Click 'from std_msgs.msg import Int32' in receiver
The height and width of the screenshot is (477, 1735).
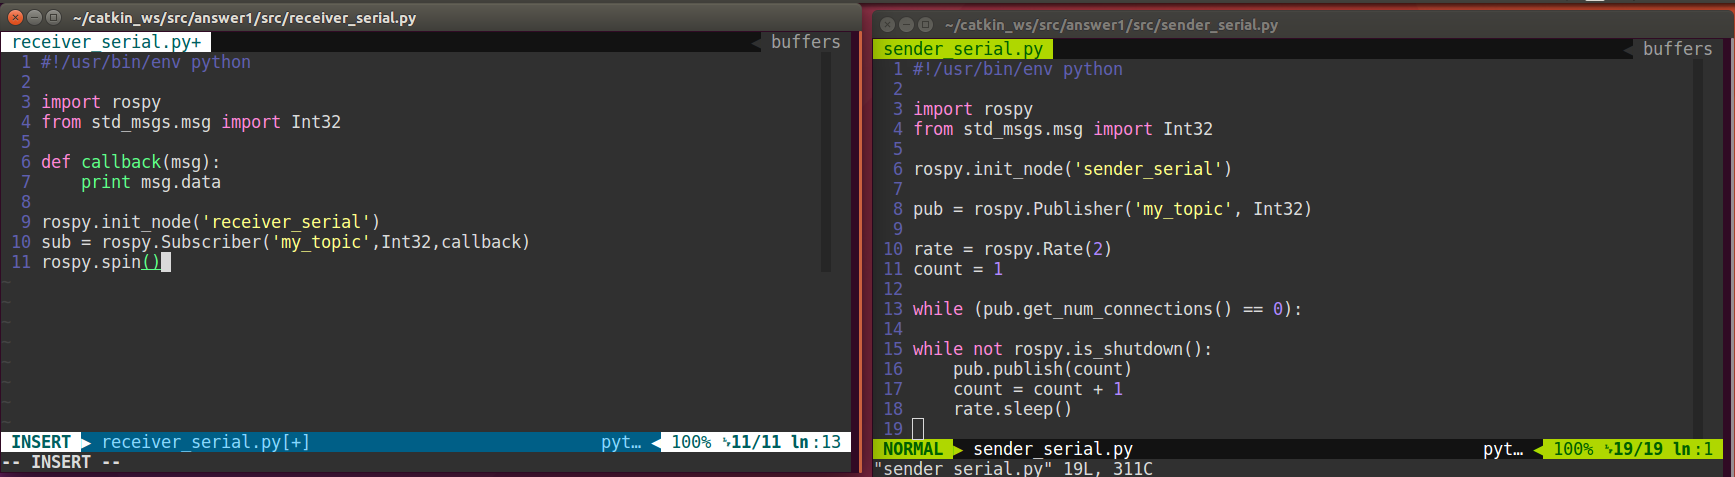click(191, 122)
